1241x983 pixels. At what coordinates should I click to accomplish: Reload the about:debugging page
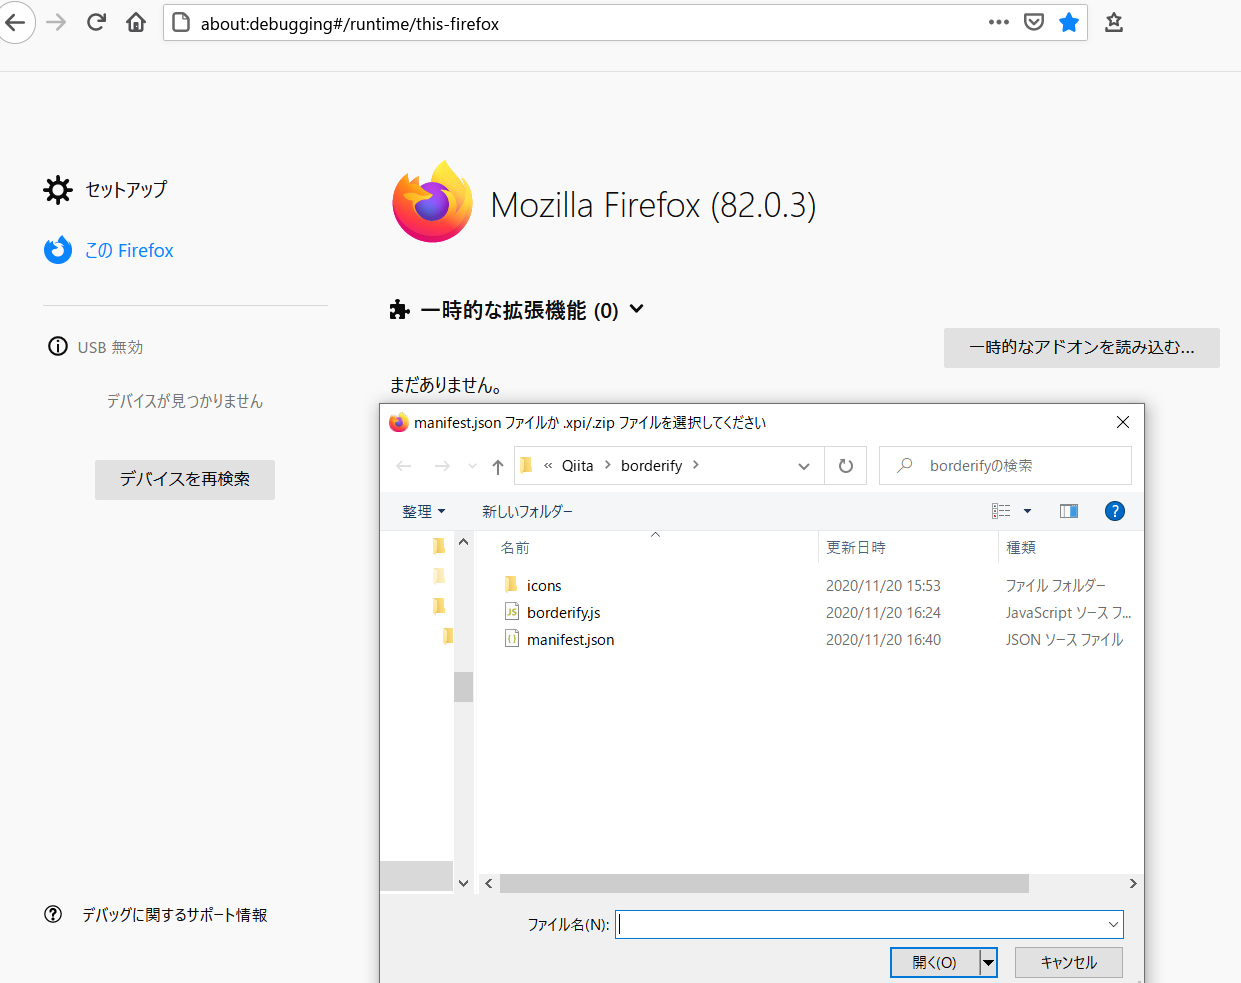(x=96, y=23)
